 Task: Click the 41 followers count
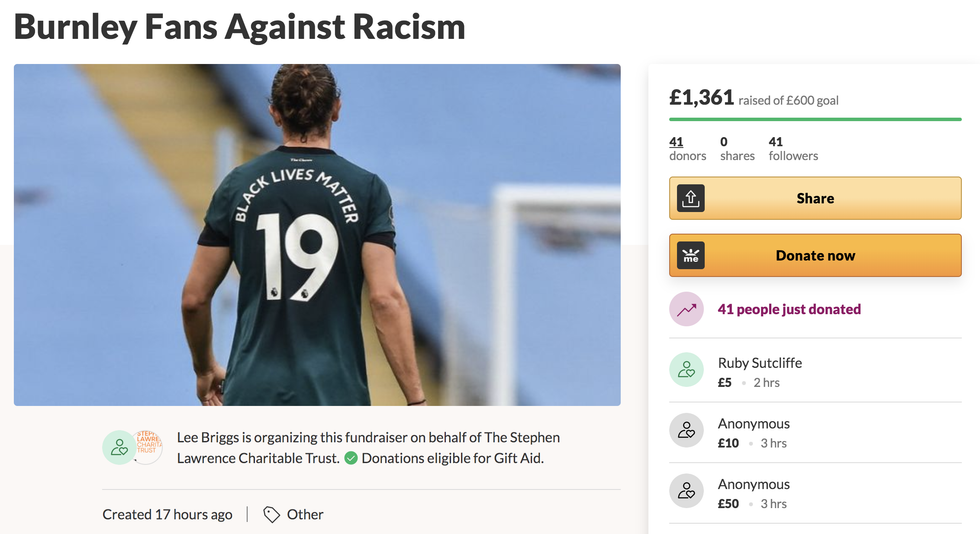coord(792,148)
